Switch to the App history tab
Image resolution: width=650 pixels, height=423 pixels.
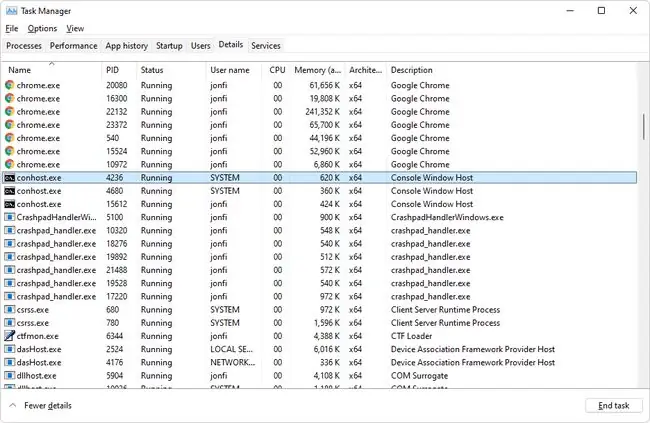[x=127, y=46]
